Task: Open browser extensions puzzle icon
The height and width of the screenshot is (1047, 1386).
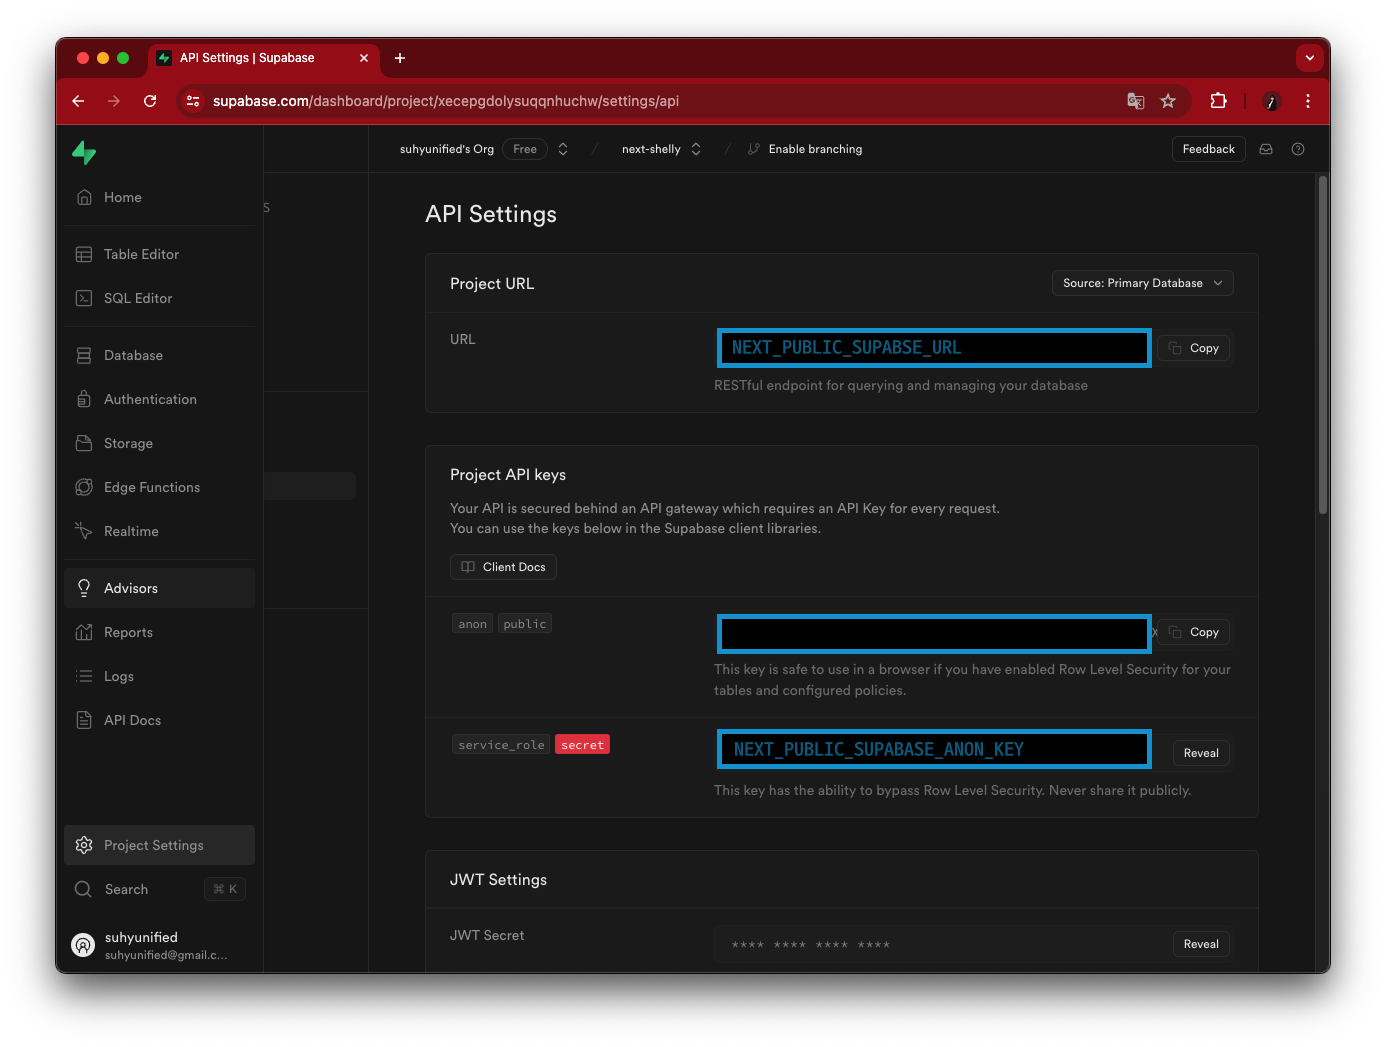Action: point(1218,101)
